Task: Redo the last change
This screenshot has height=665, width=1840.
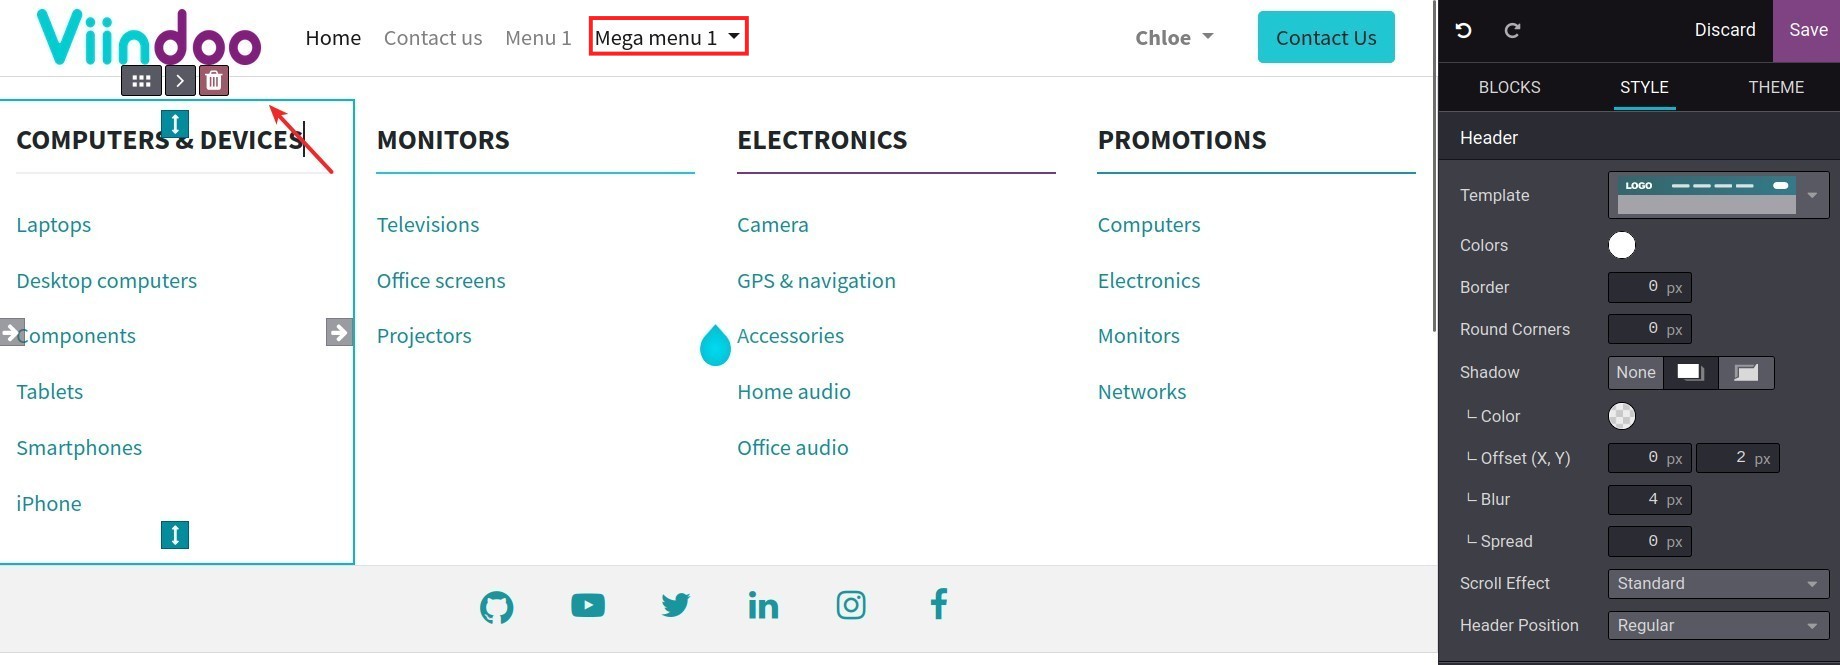Action: (x=1512, y=30)
